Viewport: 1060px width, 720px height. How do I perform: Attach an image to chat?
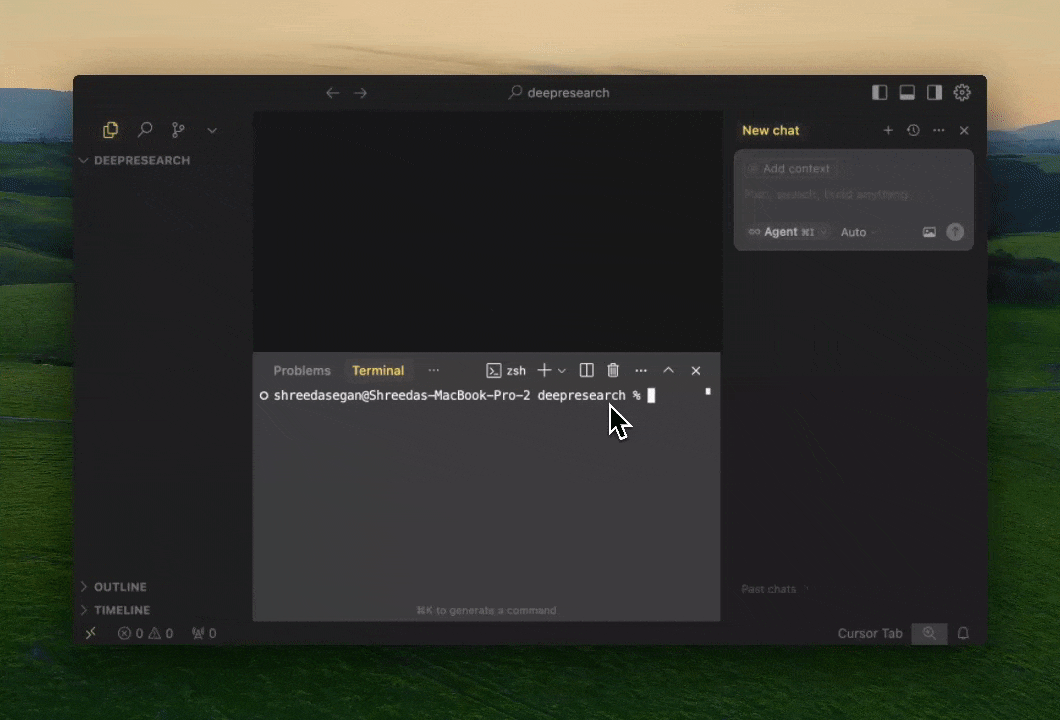929,232
